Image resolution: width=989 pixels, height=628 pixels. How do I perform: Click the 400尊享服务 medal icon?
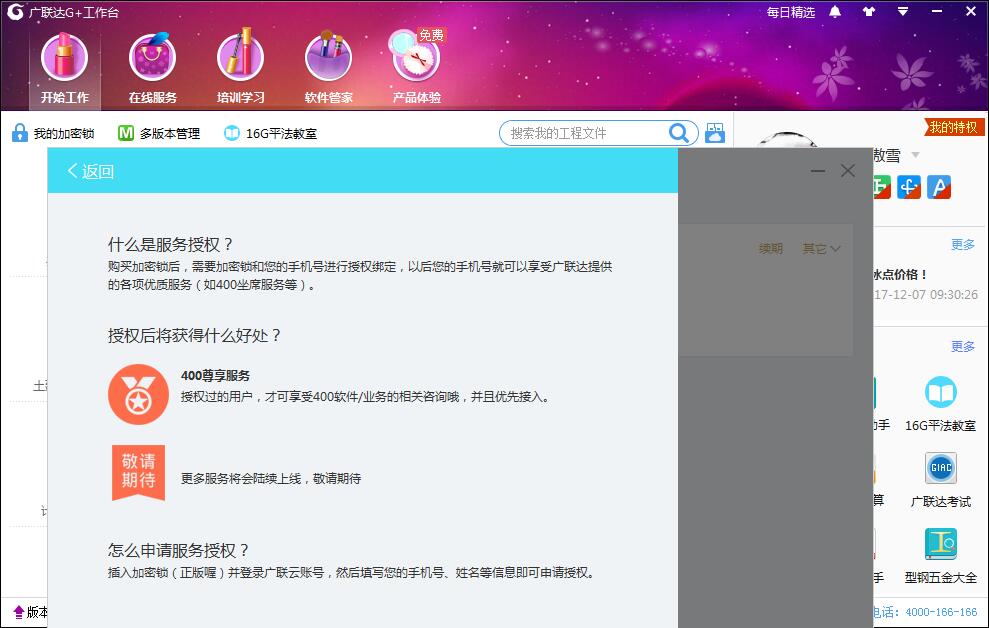(138, 394)
